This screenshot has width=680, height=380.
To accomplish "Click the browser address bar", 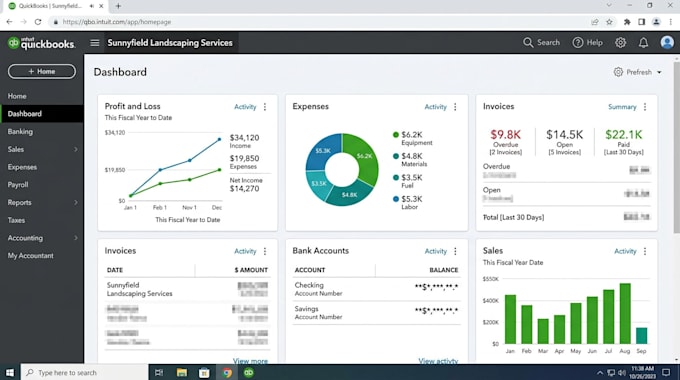I will coord(319,22).
